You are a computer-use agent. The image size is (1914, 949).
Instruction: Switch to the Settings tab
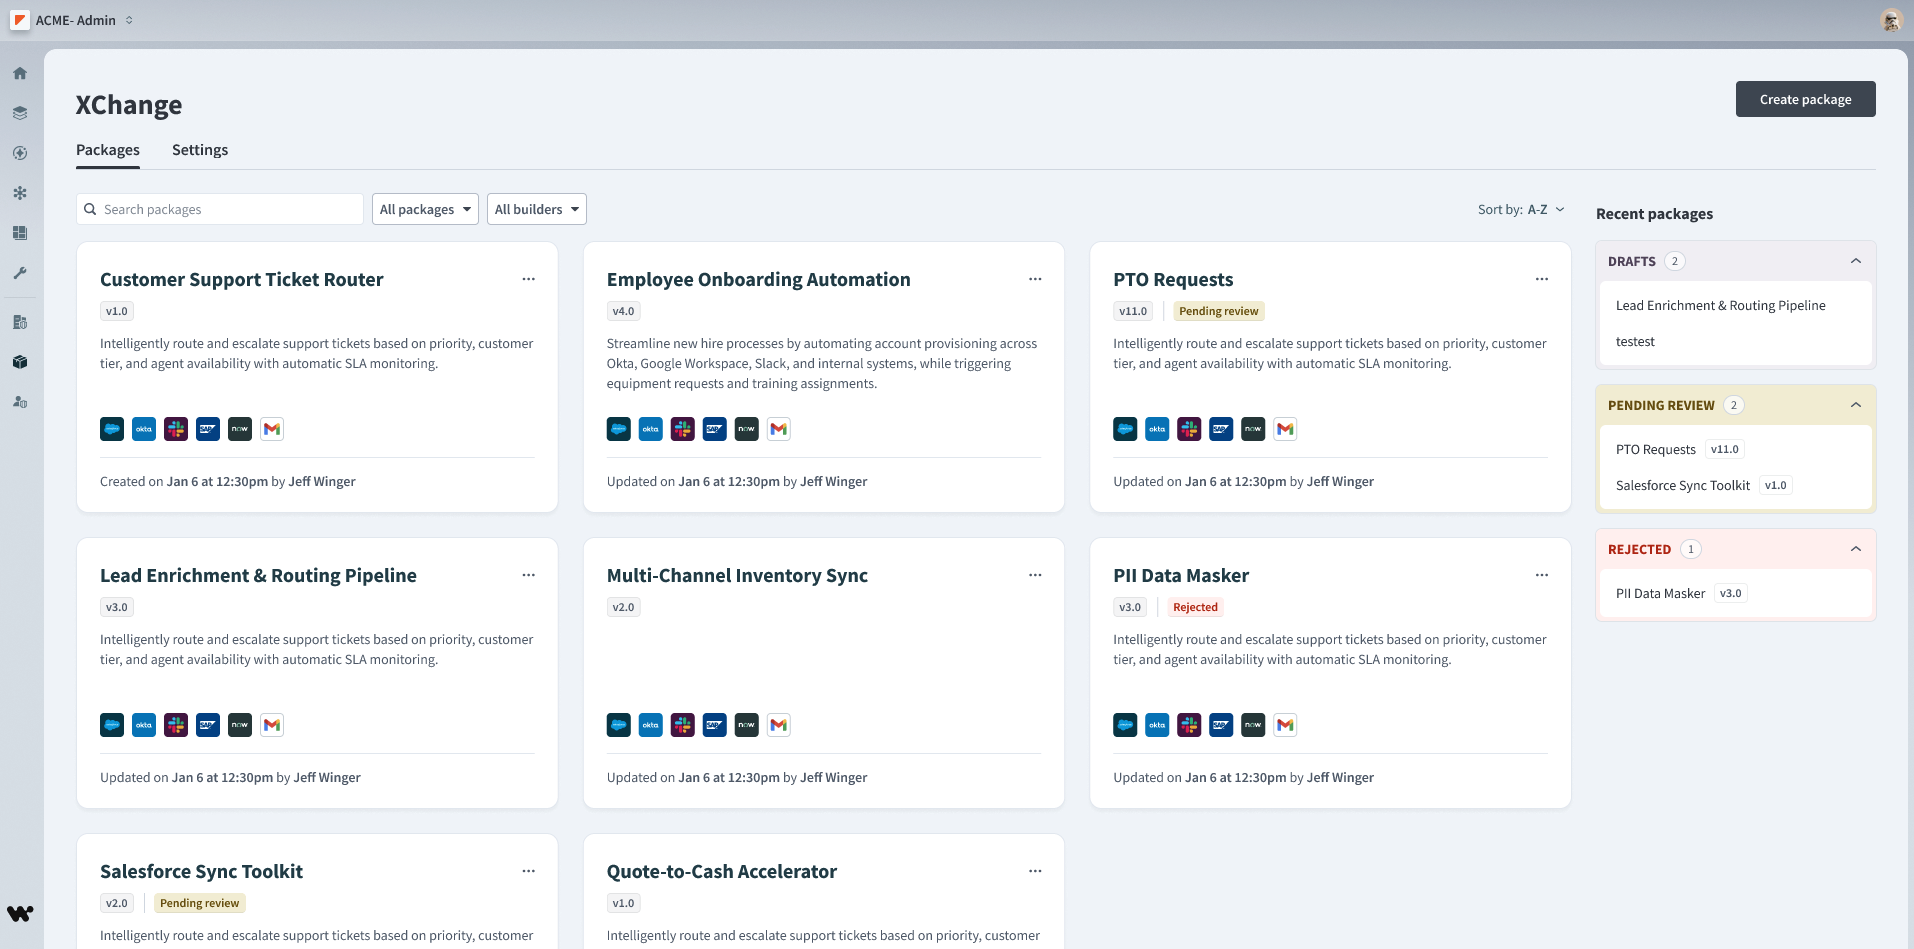pyautogui.click(x=200, y=150)
